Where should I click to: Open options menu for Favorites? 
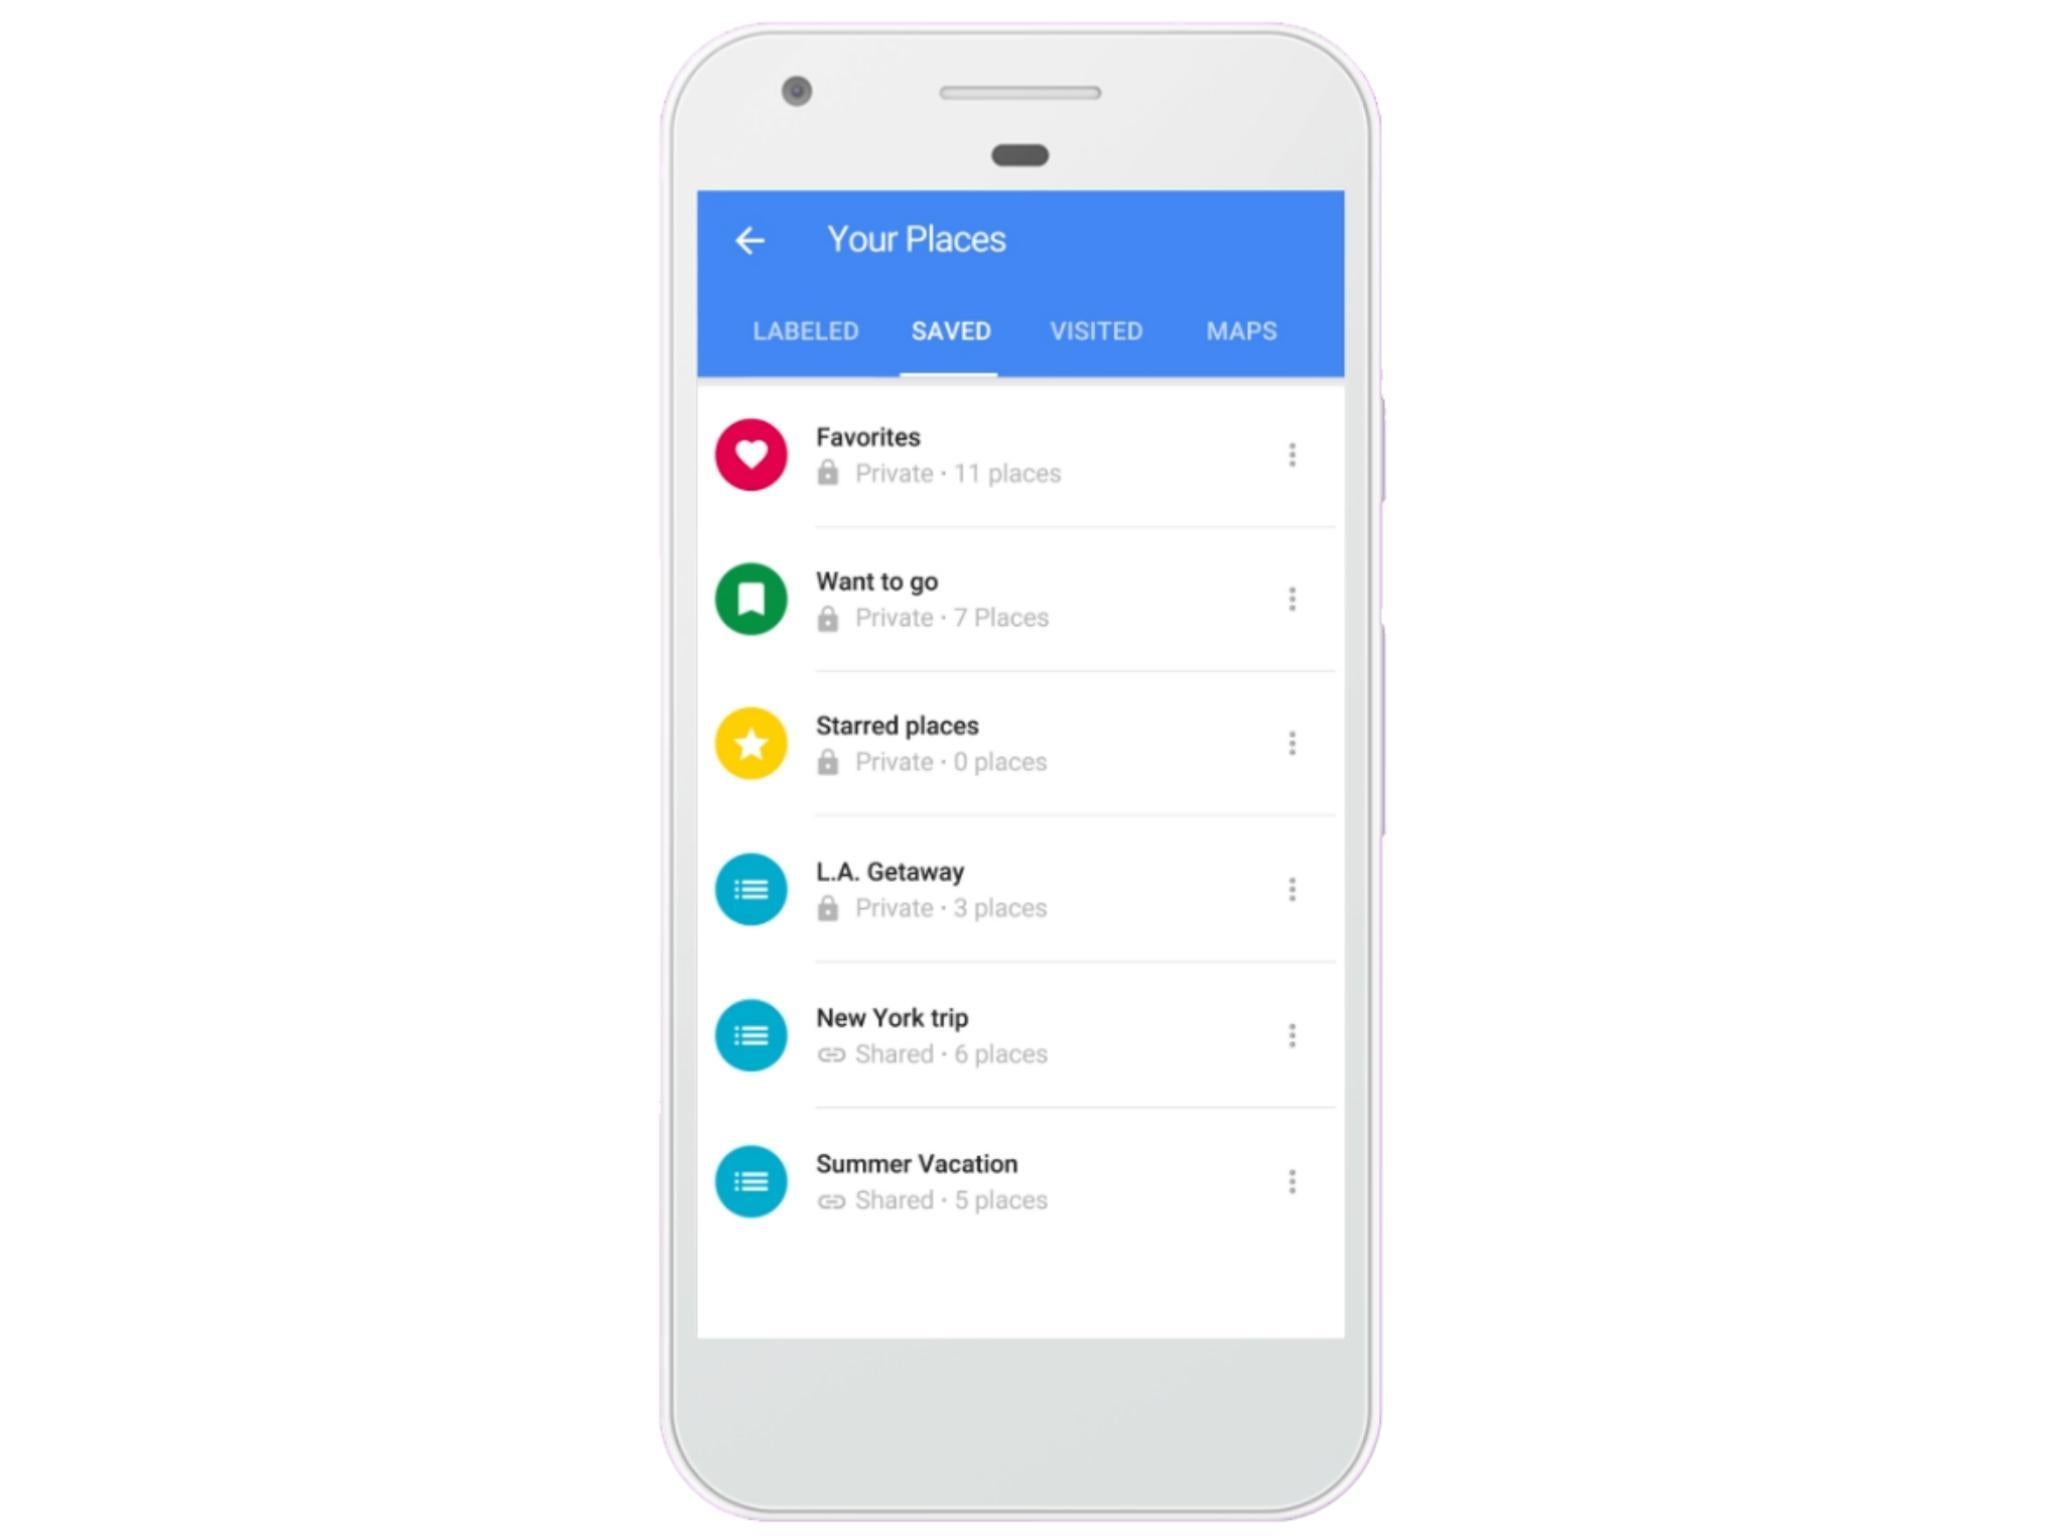[1292, 452]
